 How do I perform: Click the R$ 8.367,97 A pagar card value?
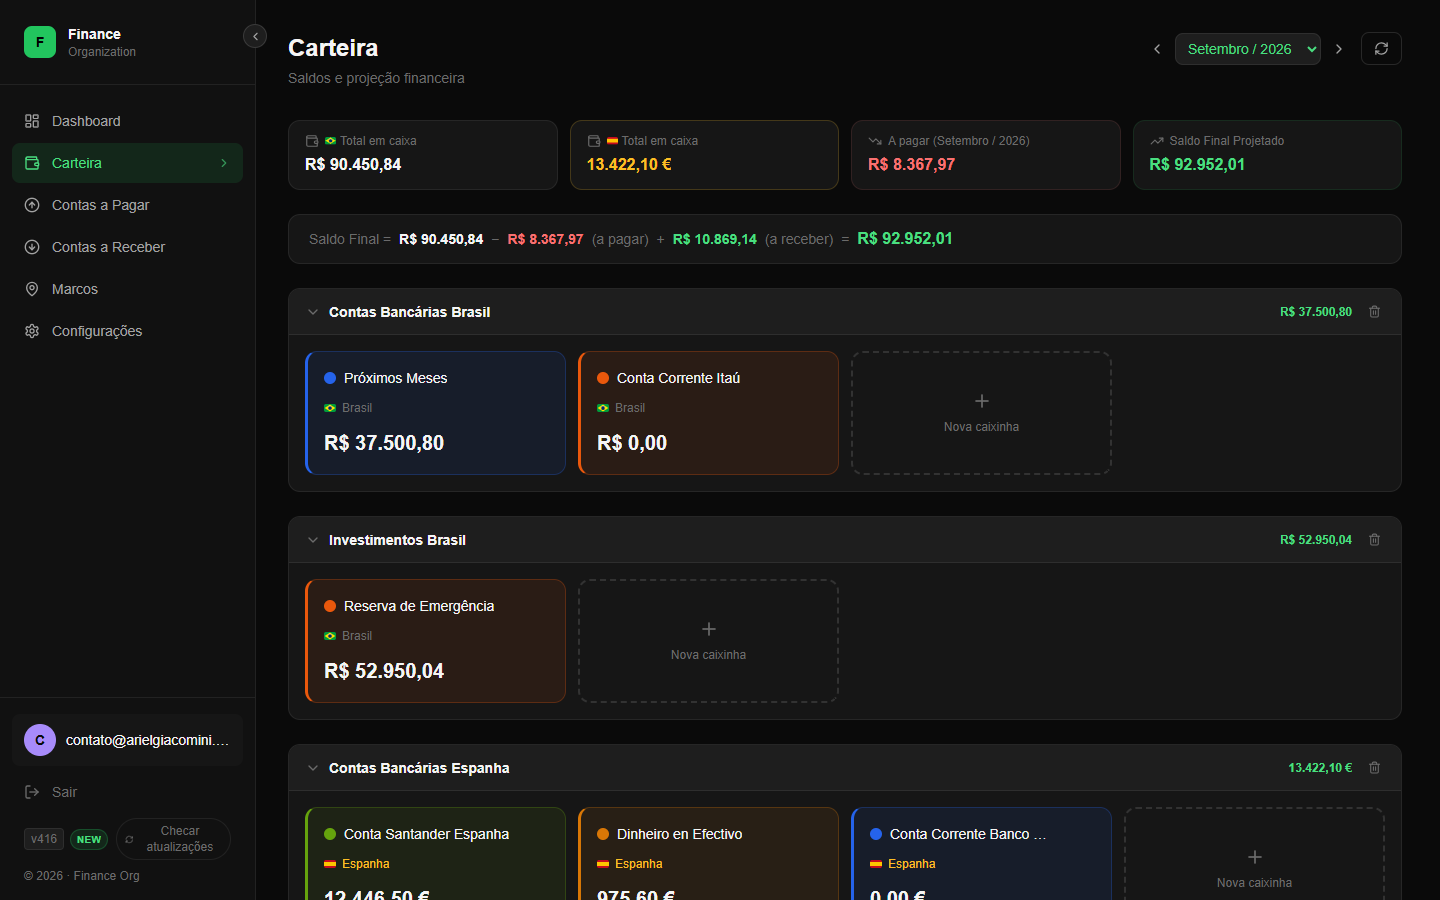pos(911,164)
